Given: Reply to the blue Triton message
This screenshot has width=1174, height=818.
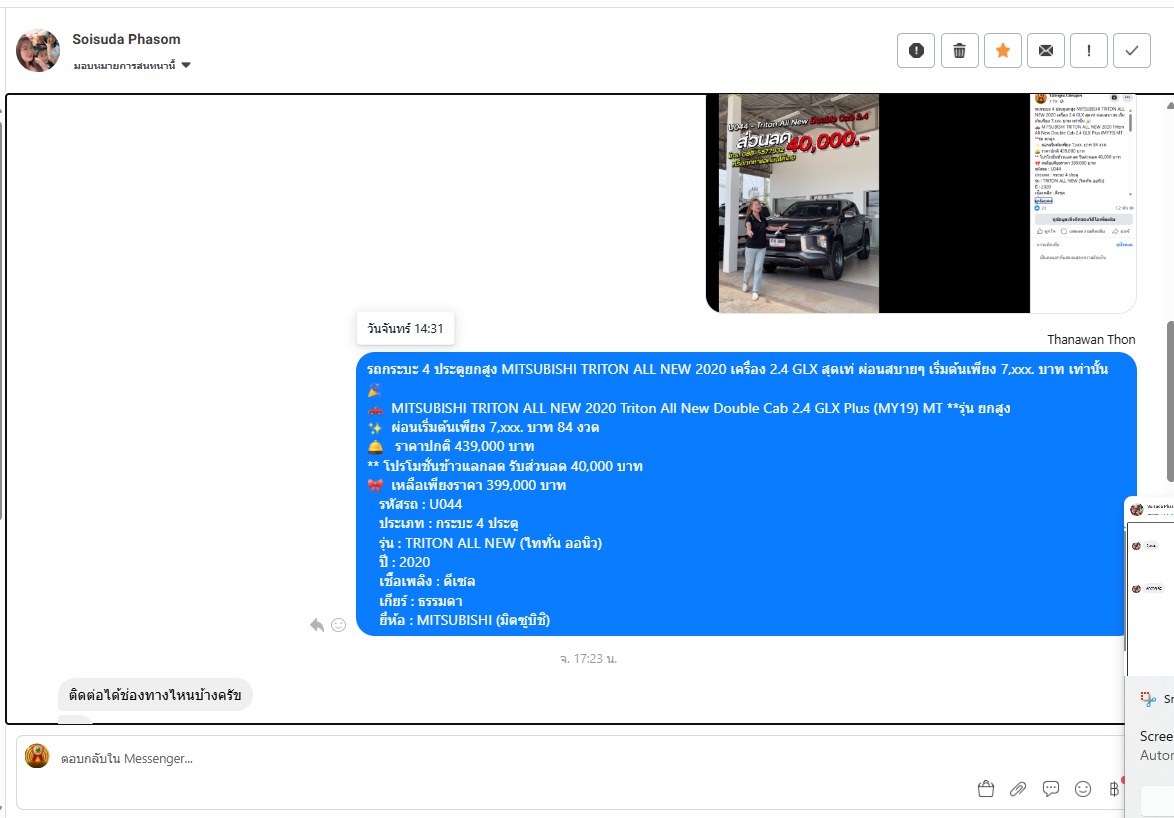Looking at the screenshot, I should tap(317, 625).
